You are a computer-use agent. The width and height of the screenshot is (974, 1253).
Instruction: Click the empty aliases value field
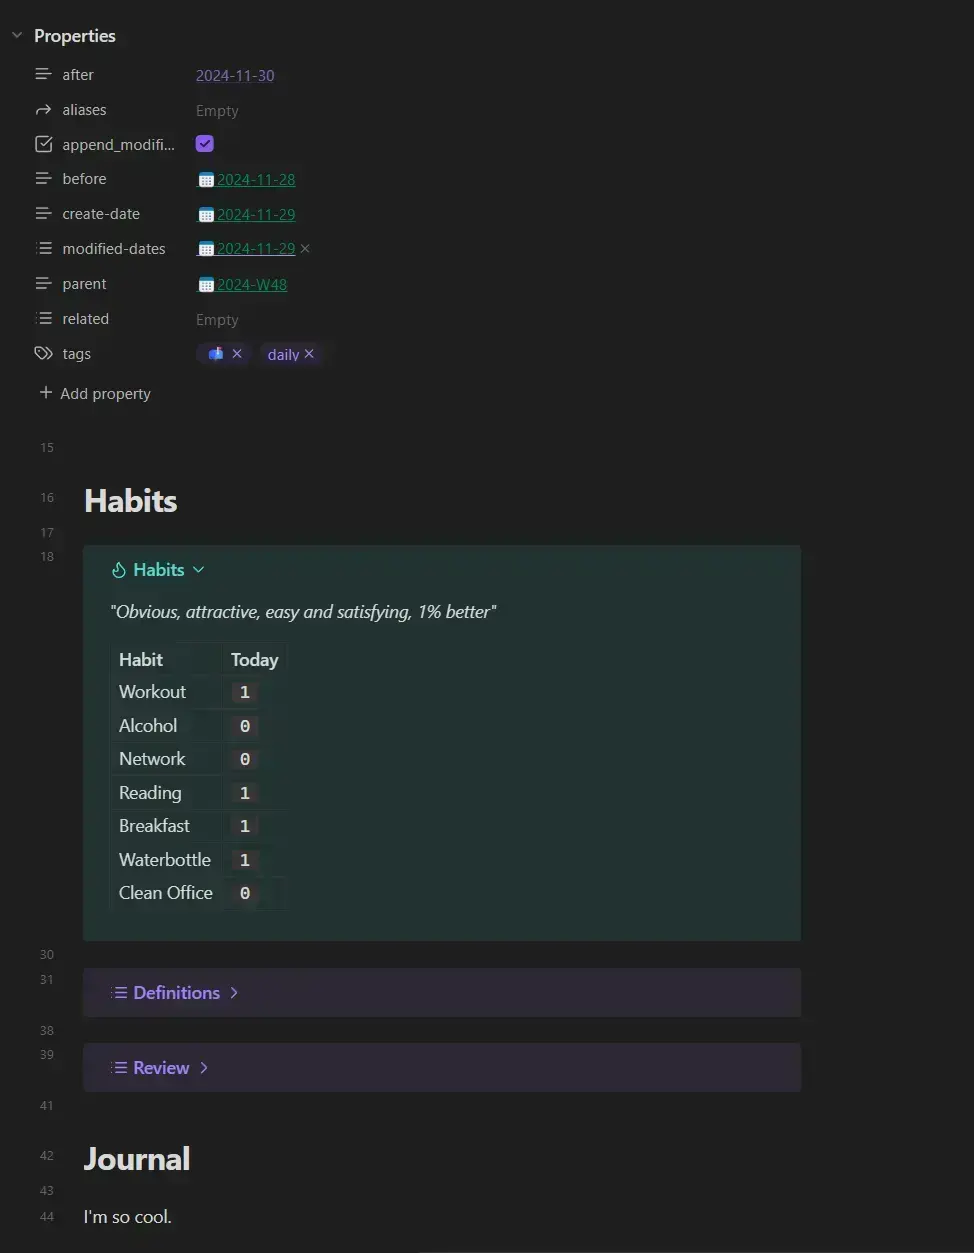(217, 111)
